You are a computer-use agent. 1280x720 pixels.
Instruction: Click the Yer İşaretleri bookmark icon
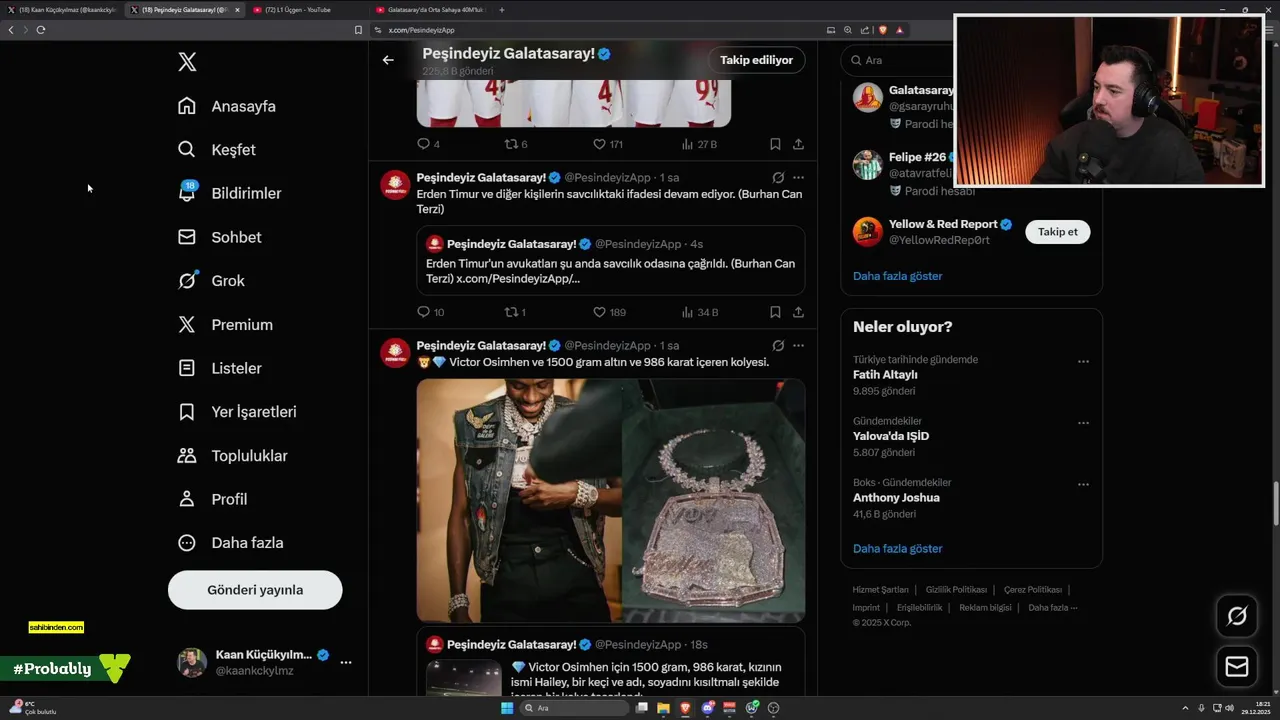(x=187, y=412)
